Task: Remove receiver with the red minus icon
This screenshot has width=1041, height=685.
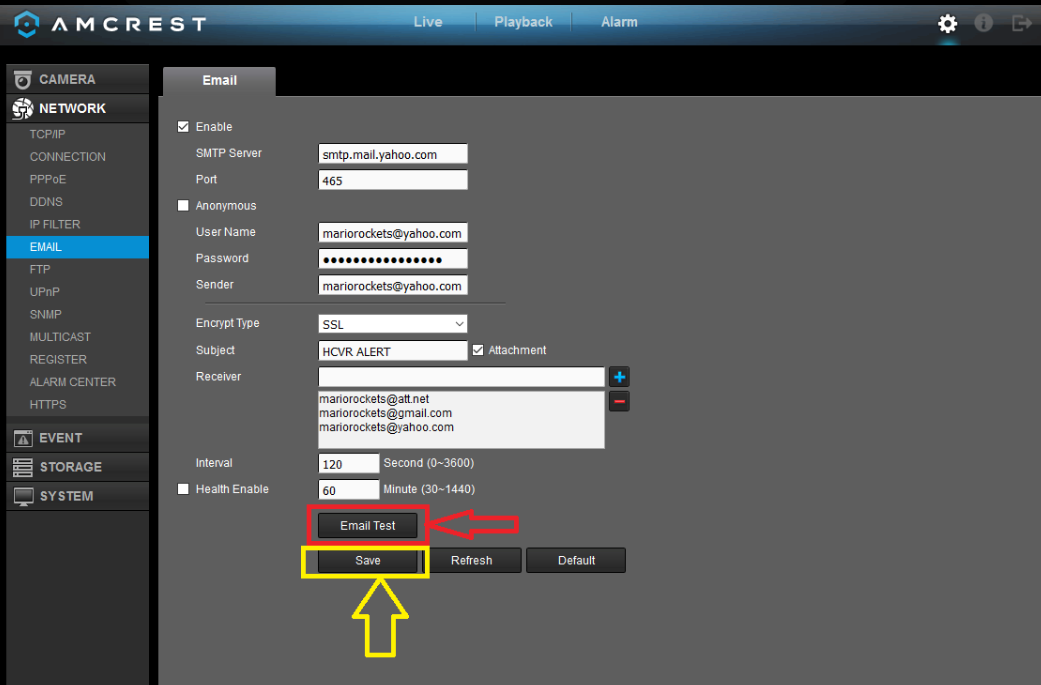Action: [619, 402]
